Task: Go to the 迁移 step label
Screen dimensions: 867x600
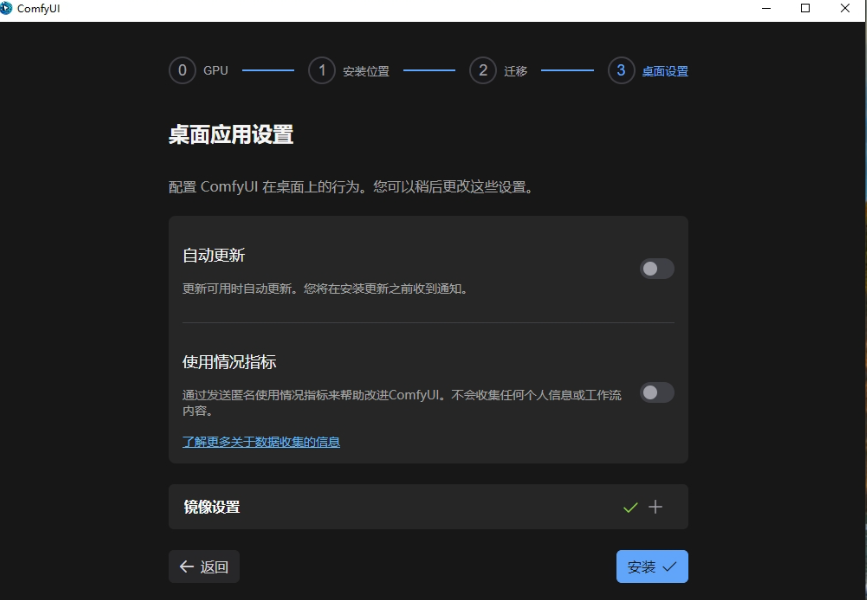Action: [x=516, y=72]
